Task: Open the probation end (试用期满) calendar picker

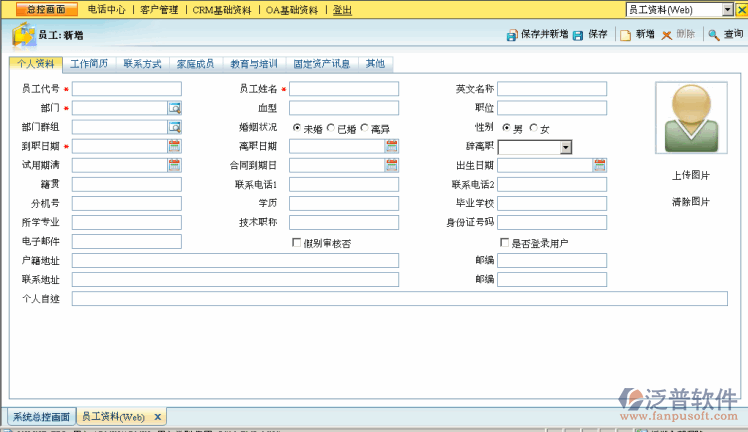Action: 175,165
